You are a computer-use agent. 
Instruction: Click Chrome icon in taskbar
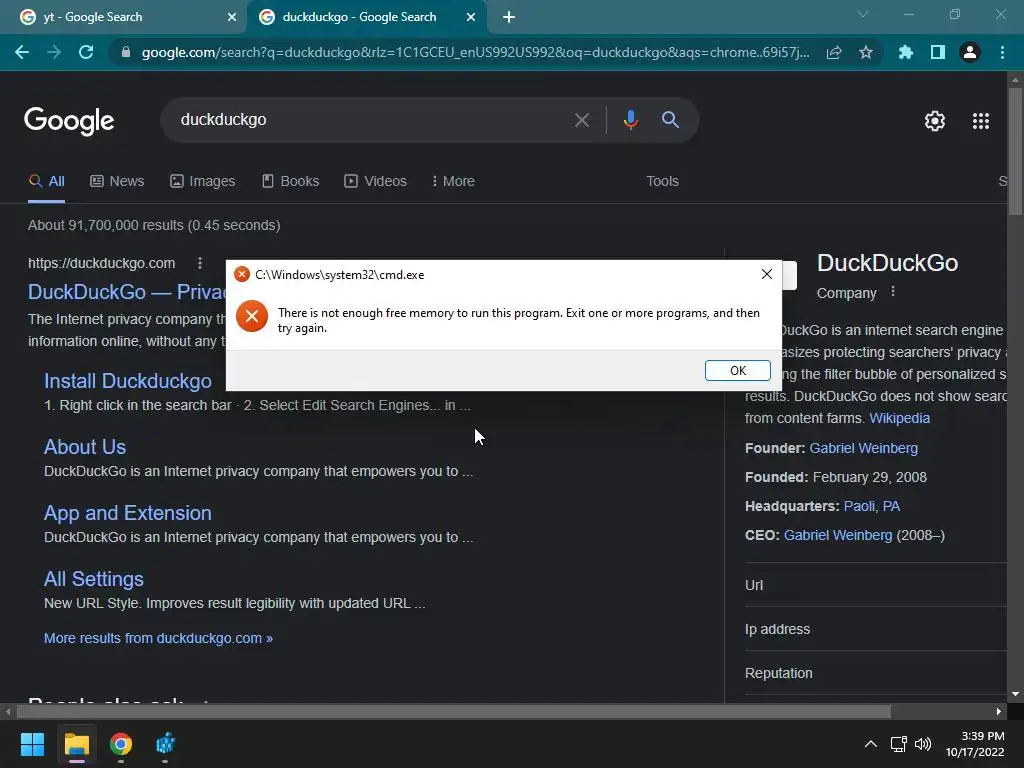coord(121,744)
